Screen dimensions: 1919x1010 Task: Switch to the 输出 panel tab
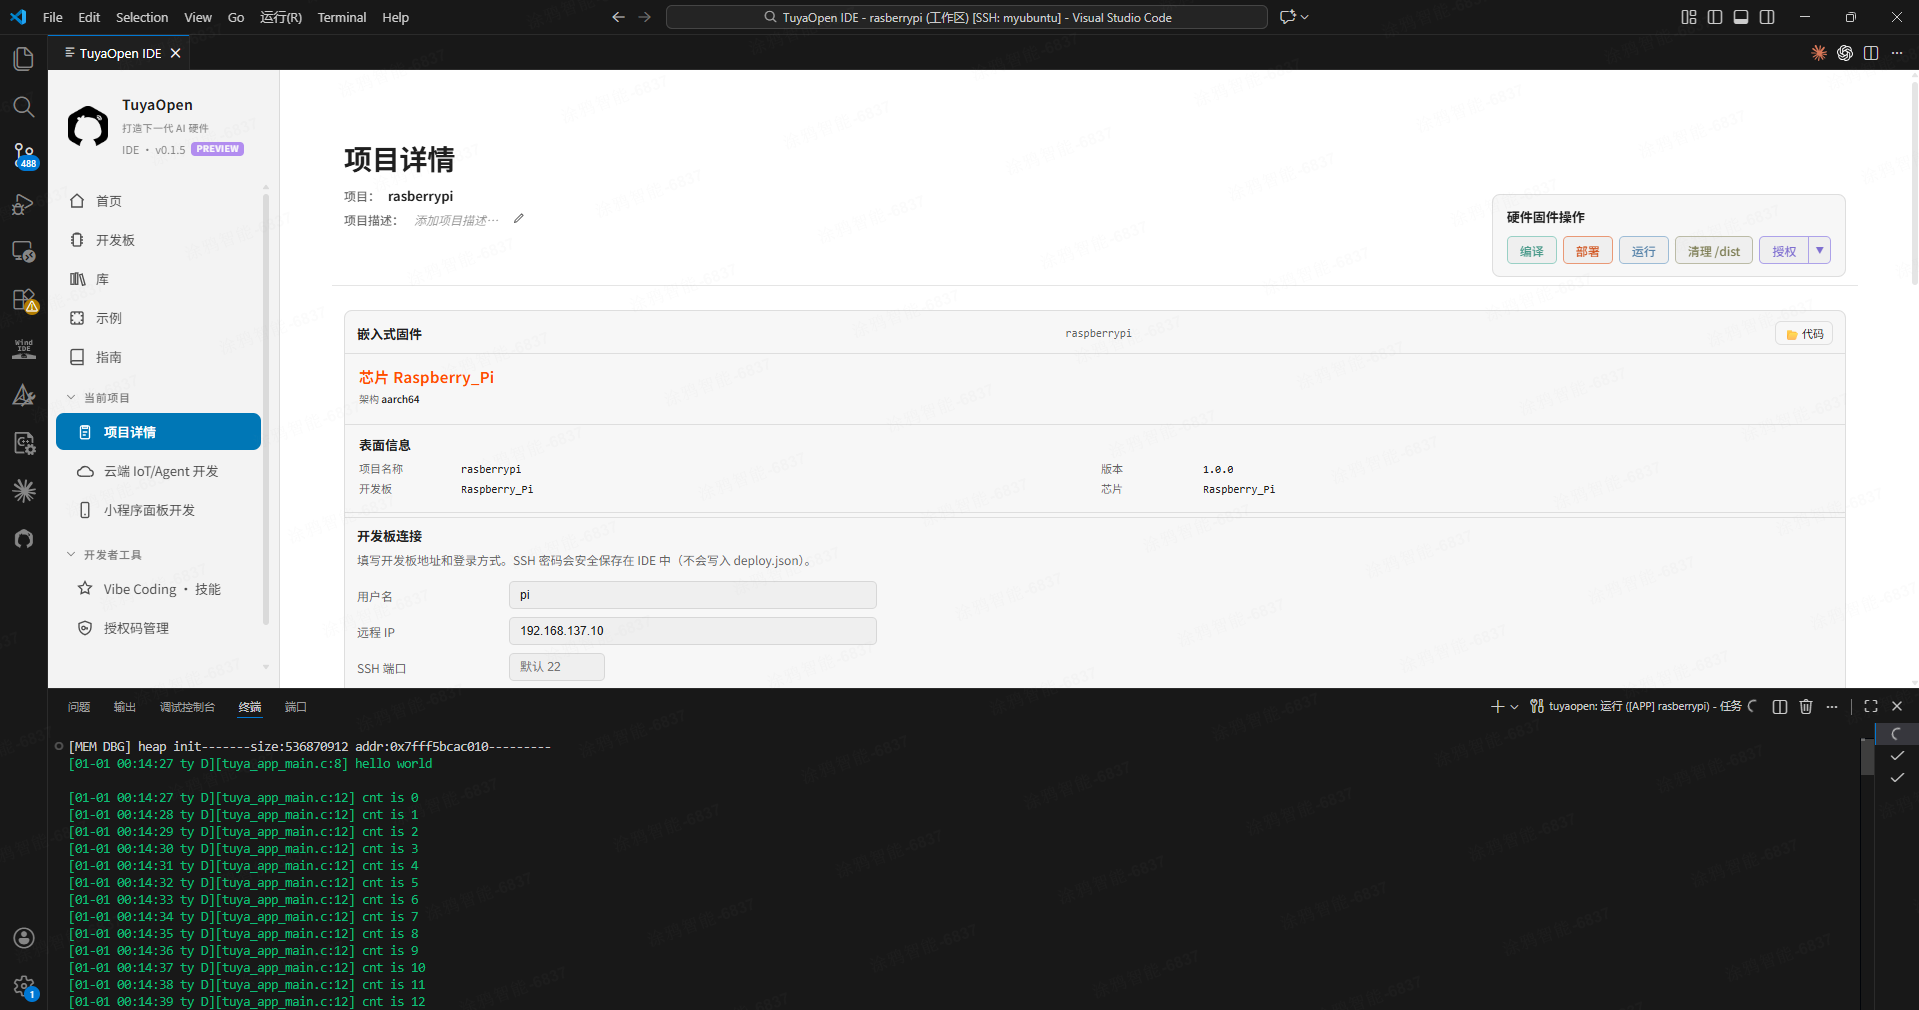tap(125, 707)
